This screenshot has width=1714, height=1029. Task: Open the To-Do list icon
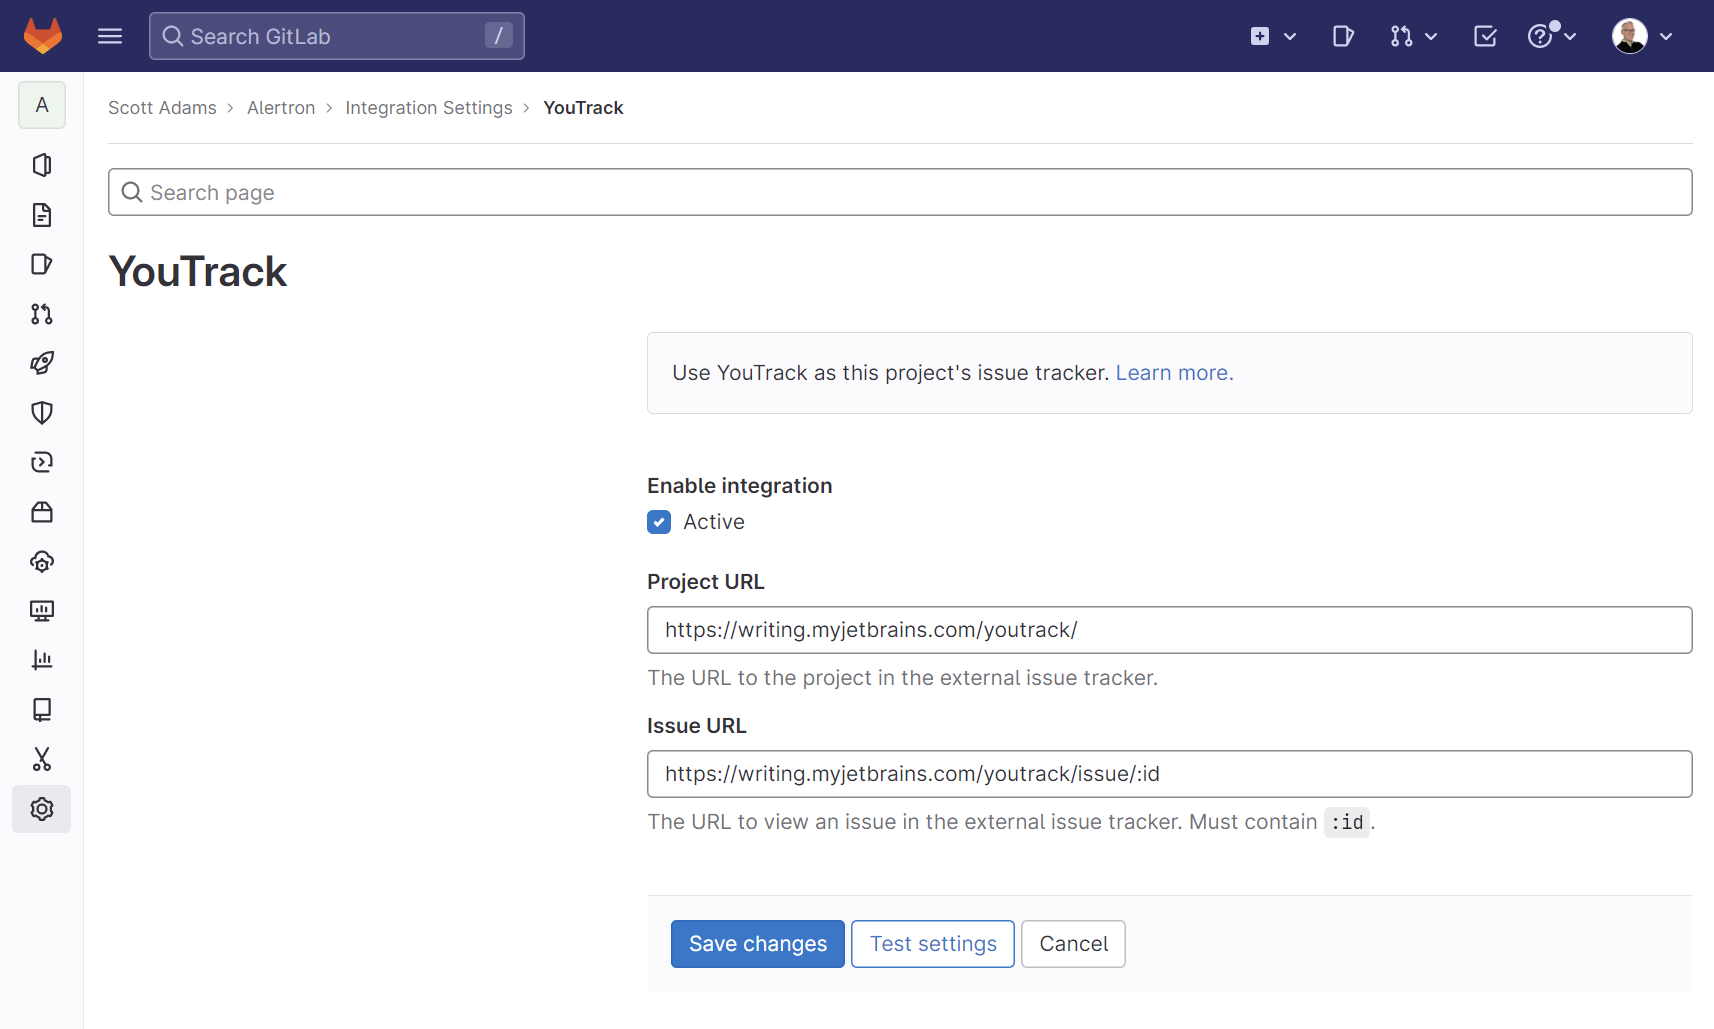click(1485, 36)
